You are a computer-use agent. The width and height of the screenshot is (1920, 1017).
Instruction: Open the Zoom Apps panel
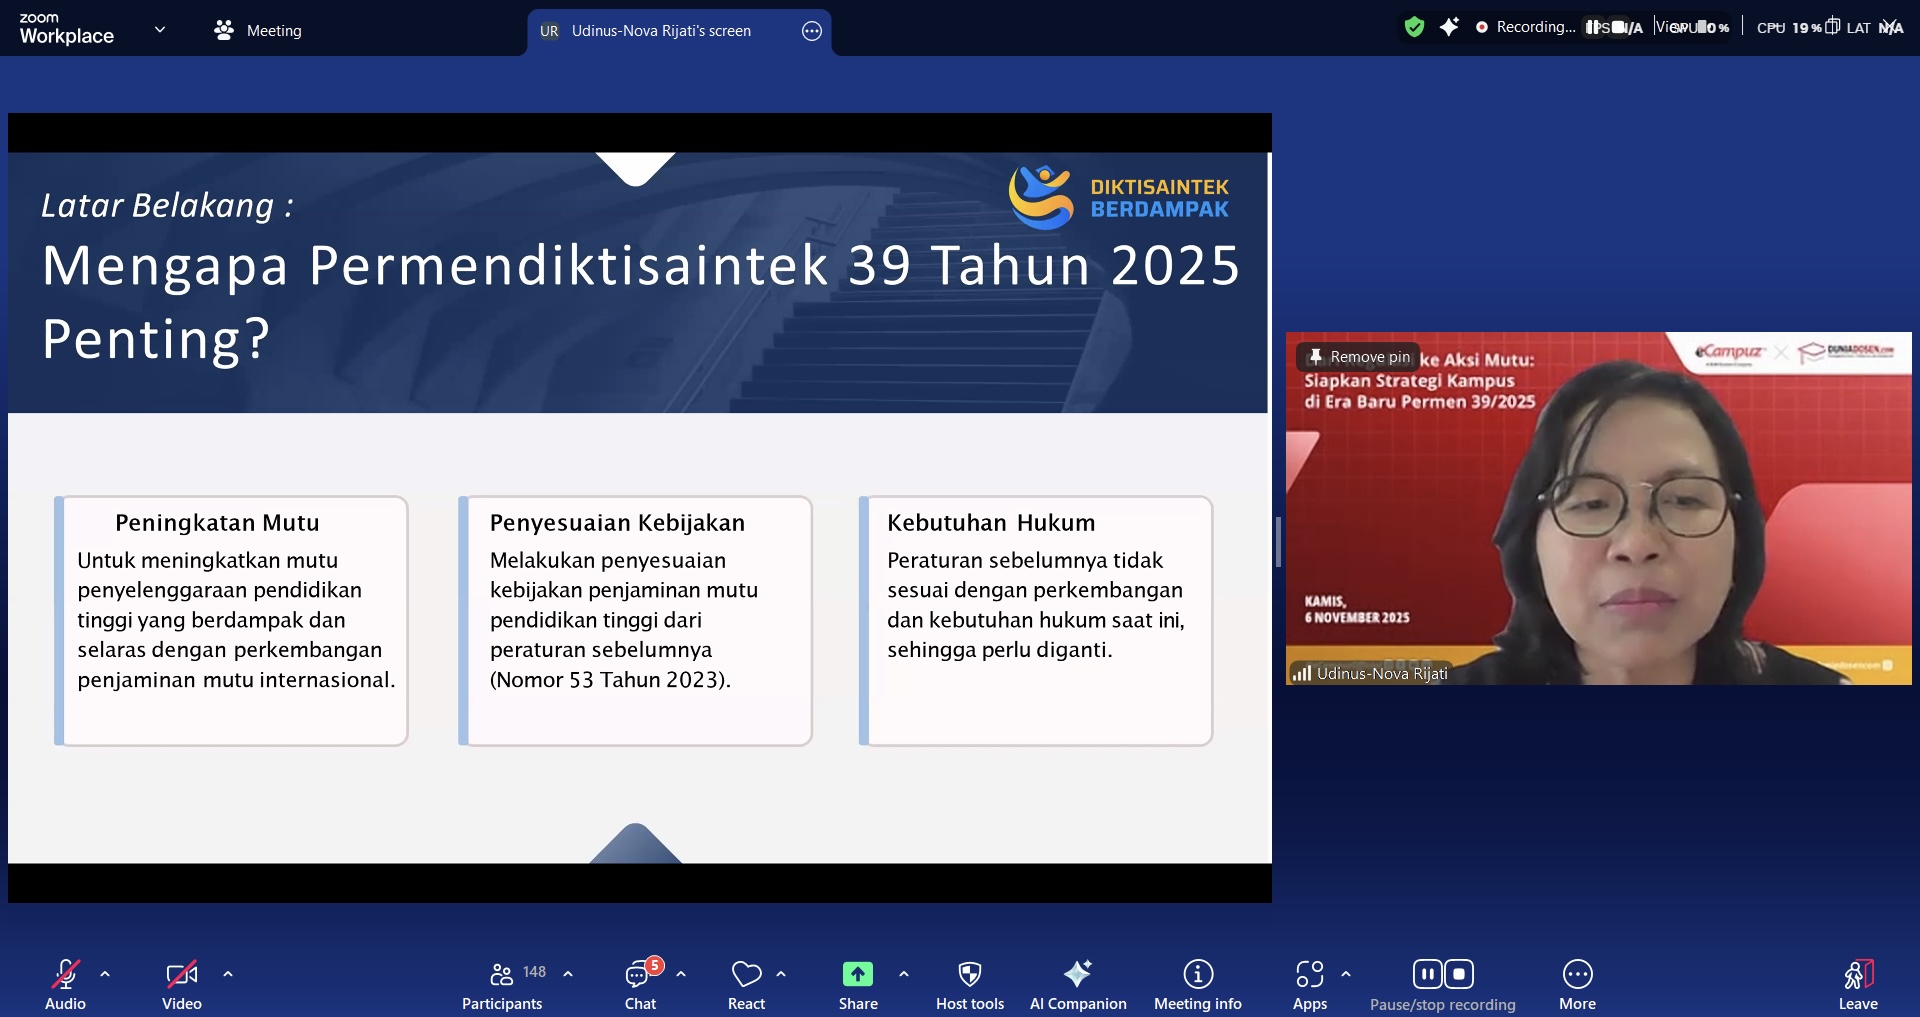pos(1309,983)
